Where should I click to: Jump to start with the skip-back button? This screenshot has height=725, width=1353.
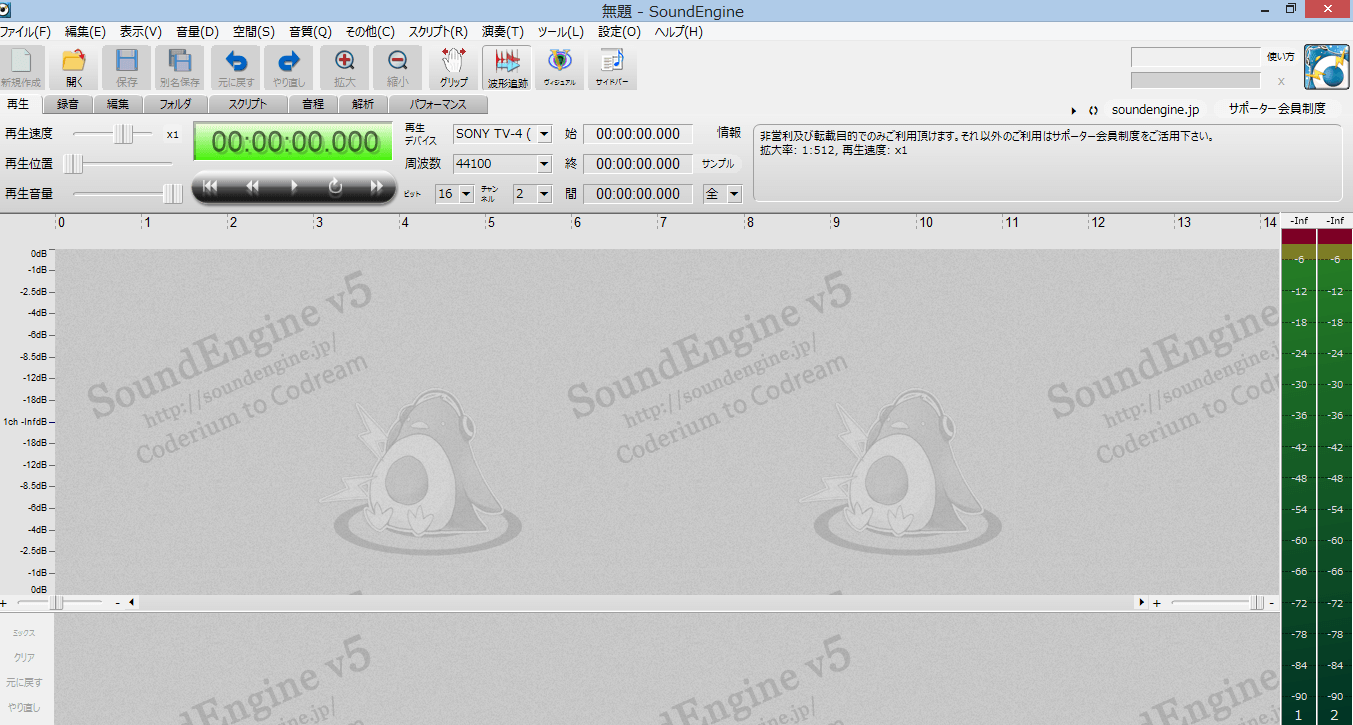(210, 186)
